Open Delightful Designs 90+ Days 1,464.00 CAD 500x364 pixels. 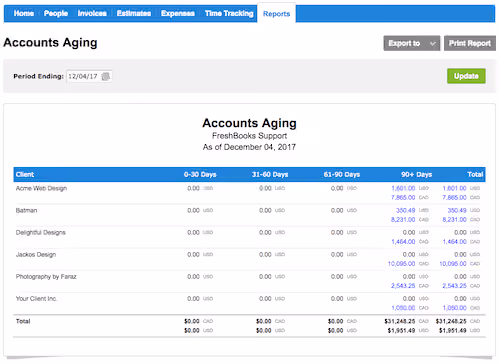coord(403,242)
